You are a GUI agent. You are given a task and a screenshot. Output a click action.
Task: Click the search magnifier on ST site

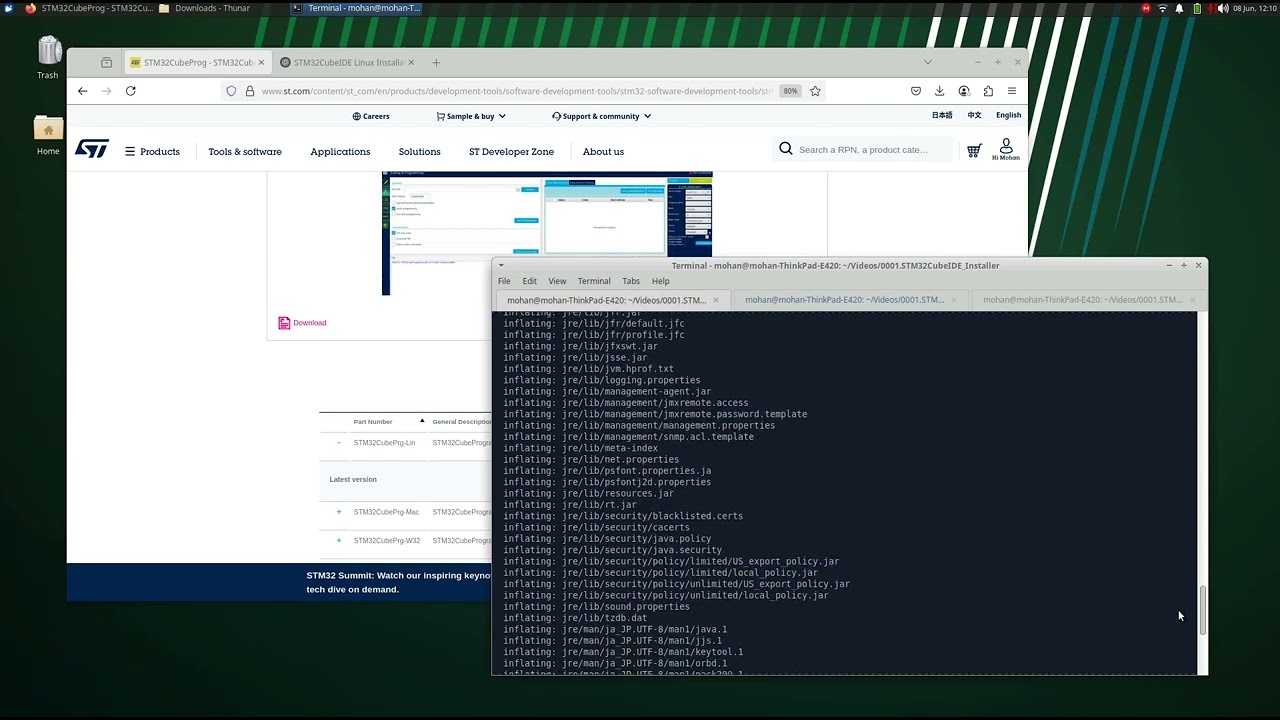tap(786, 149)
